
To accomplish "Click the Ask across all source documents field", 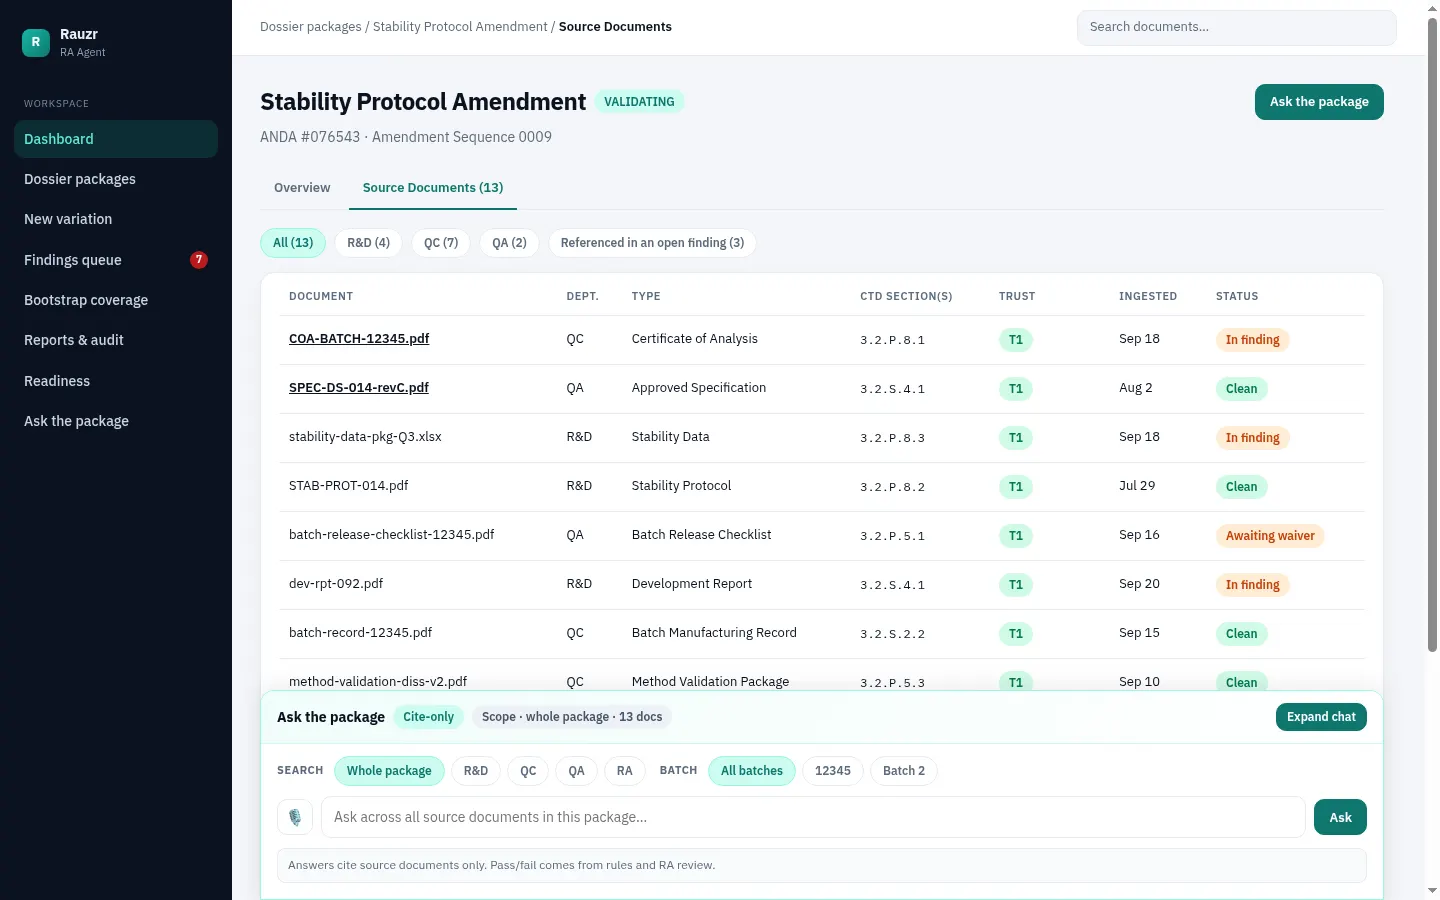I will (813, 817).
